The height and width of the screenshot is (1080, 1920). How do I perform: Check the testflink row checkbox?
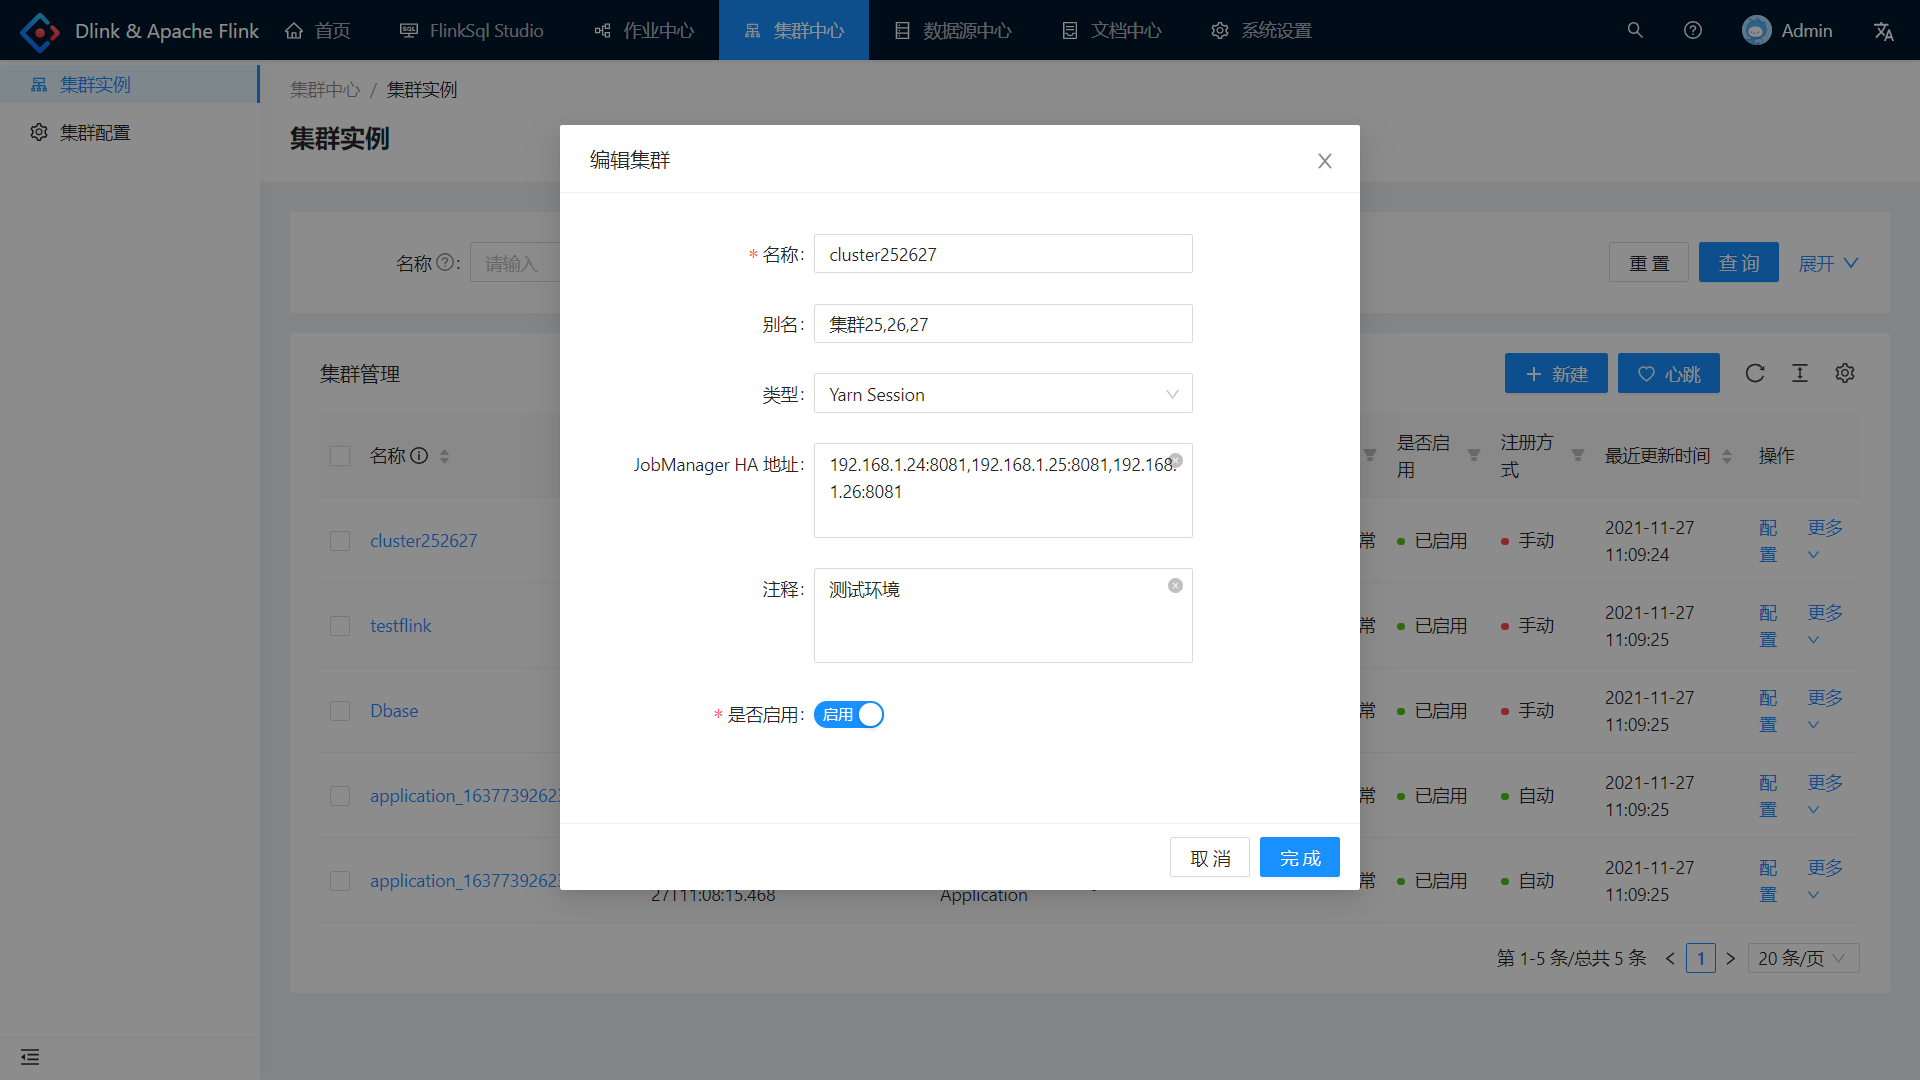340,626
